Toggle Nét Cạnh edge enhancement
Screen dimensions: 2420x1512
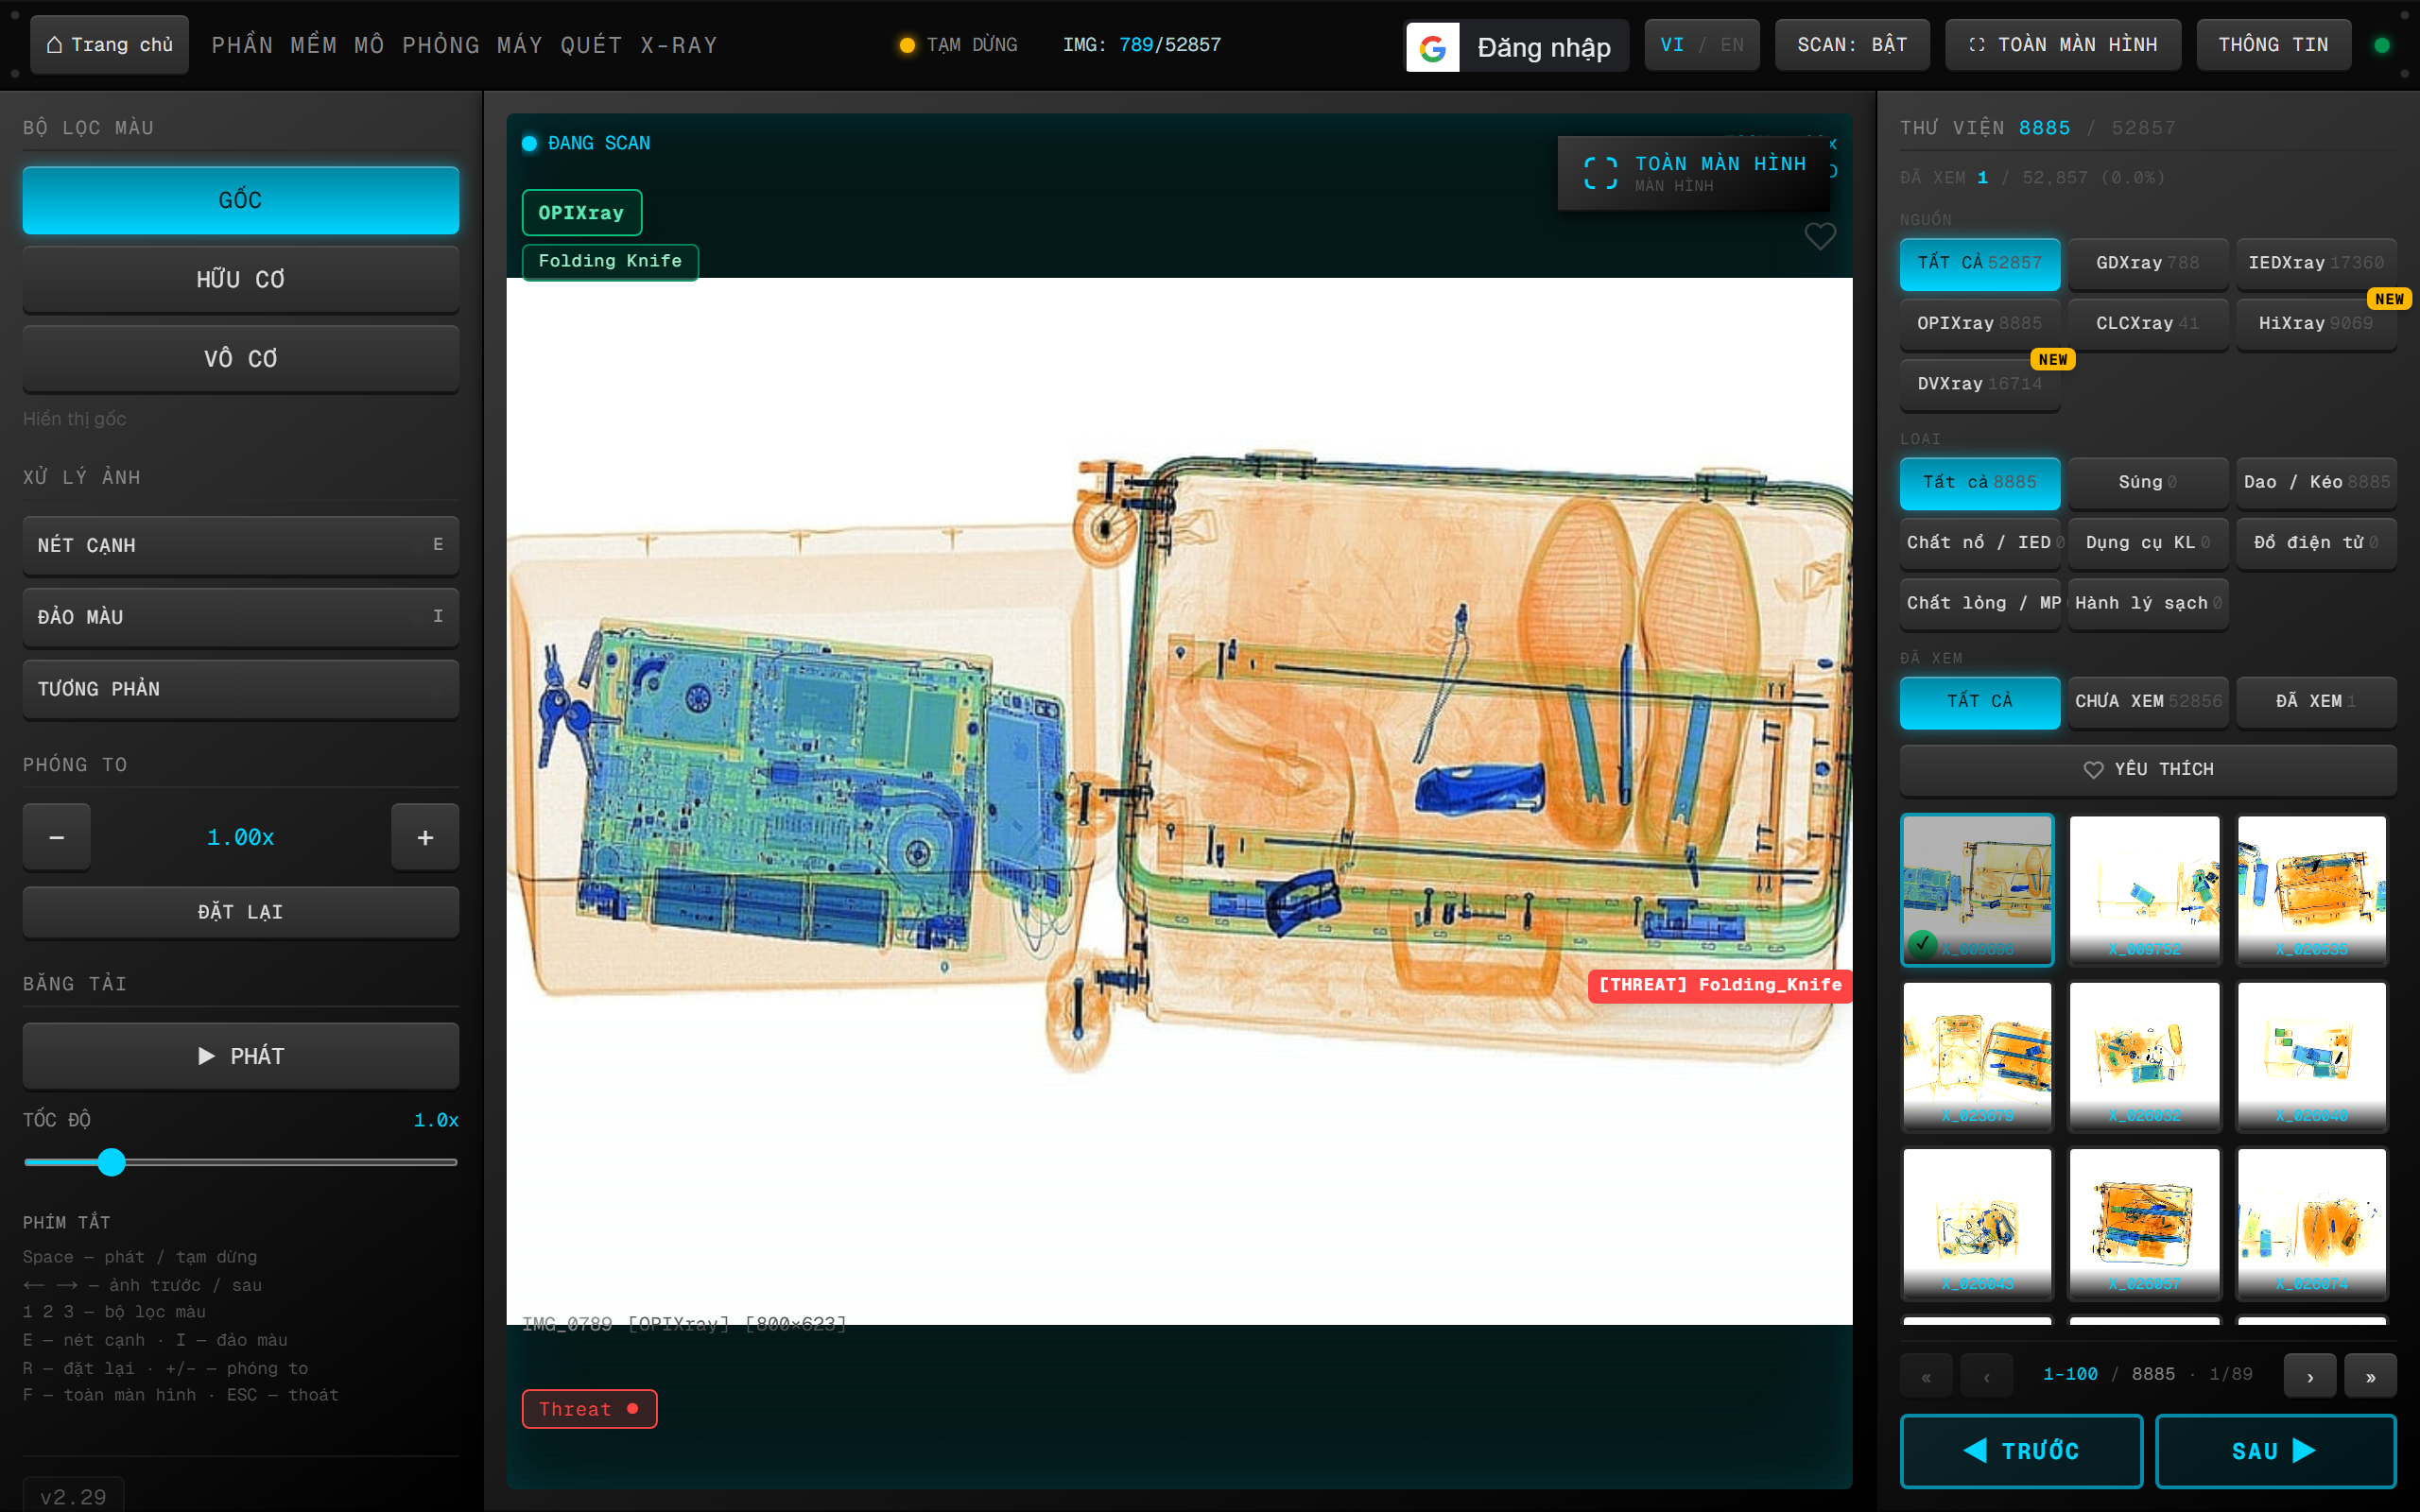(241, 545)
